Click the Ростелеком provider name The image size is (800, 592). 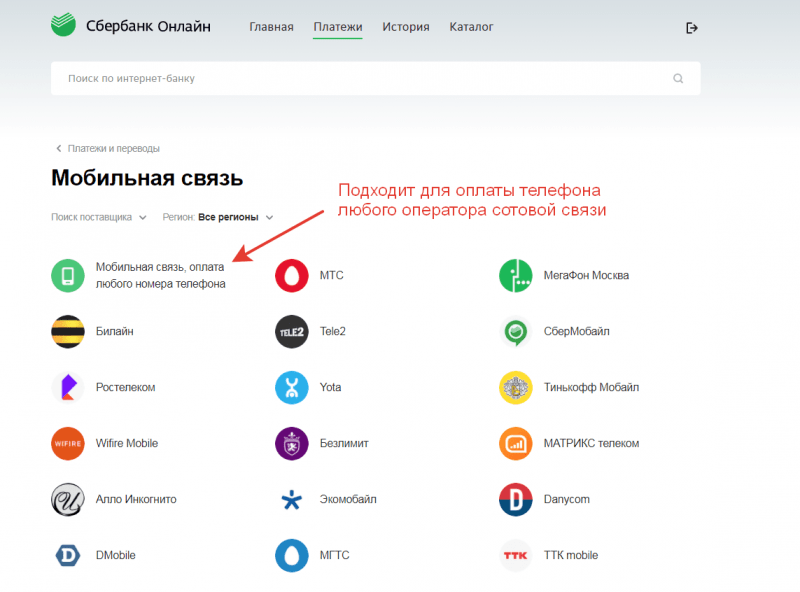pos(126,387)
